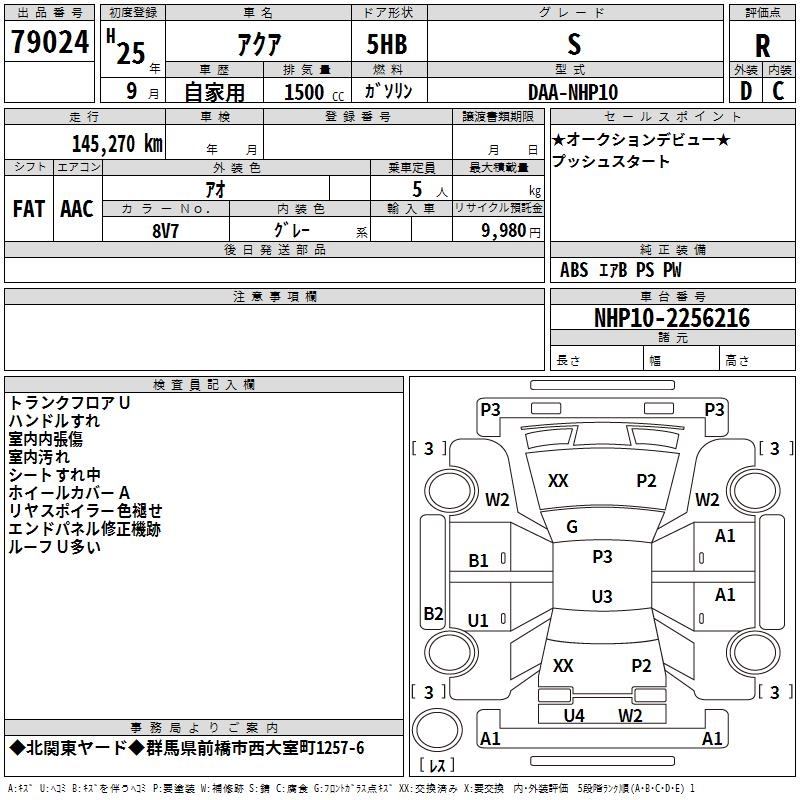800x800 pixels.
Task: Click the プッシュスタート sales point
Action: click(611, 161)
